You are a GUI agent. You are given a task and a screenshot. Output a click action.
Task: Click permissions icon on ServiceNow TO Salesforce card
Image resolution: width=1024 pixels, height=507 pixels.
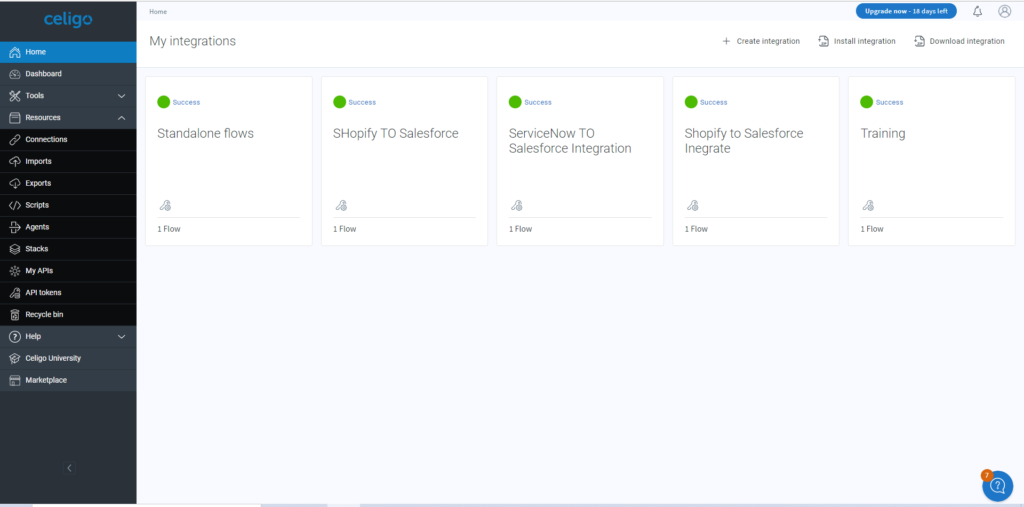pyautogui.click(x=517, y=205)
